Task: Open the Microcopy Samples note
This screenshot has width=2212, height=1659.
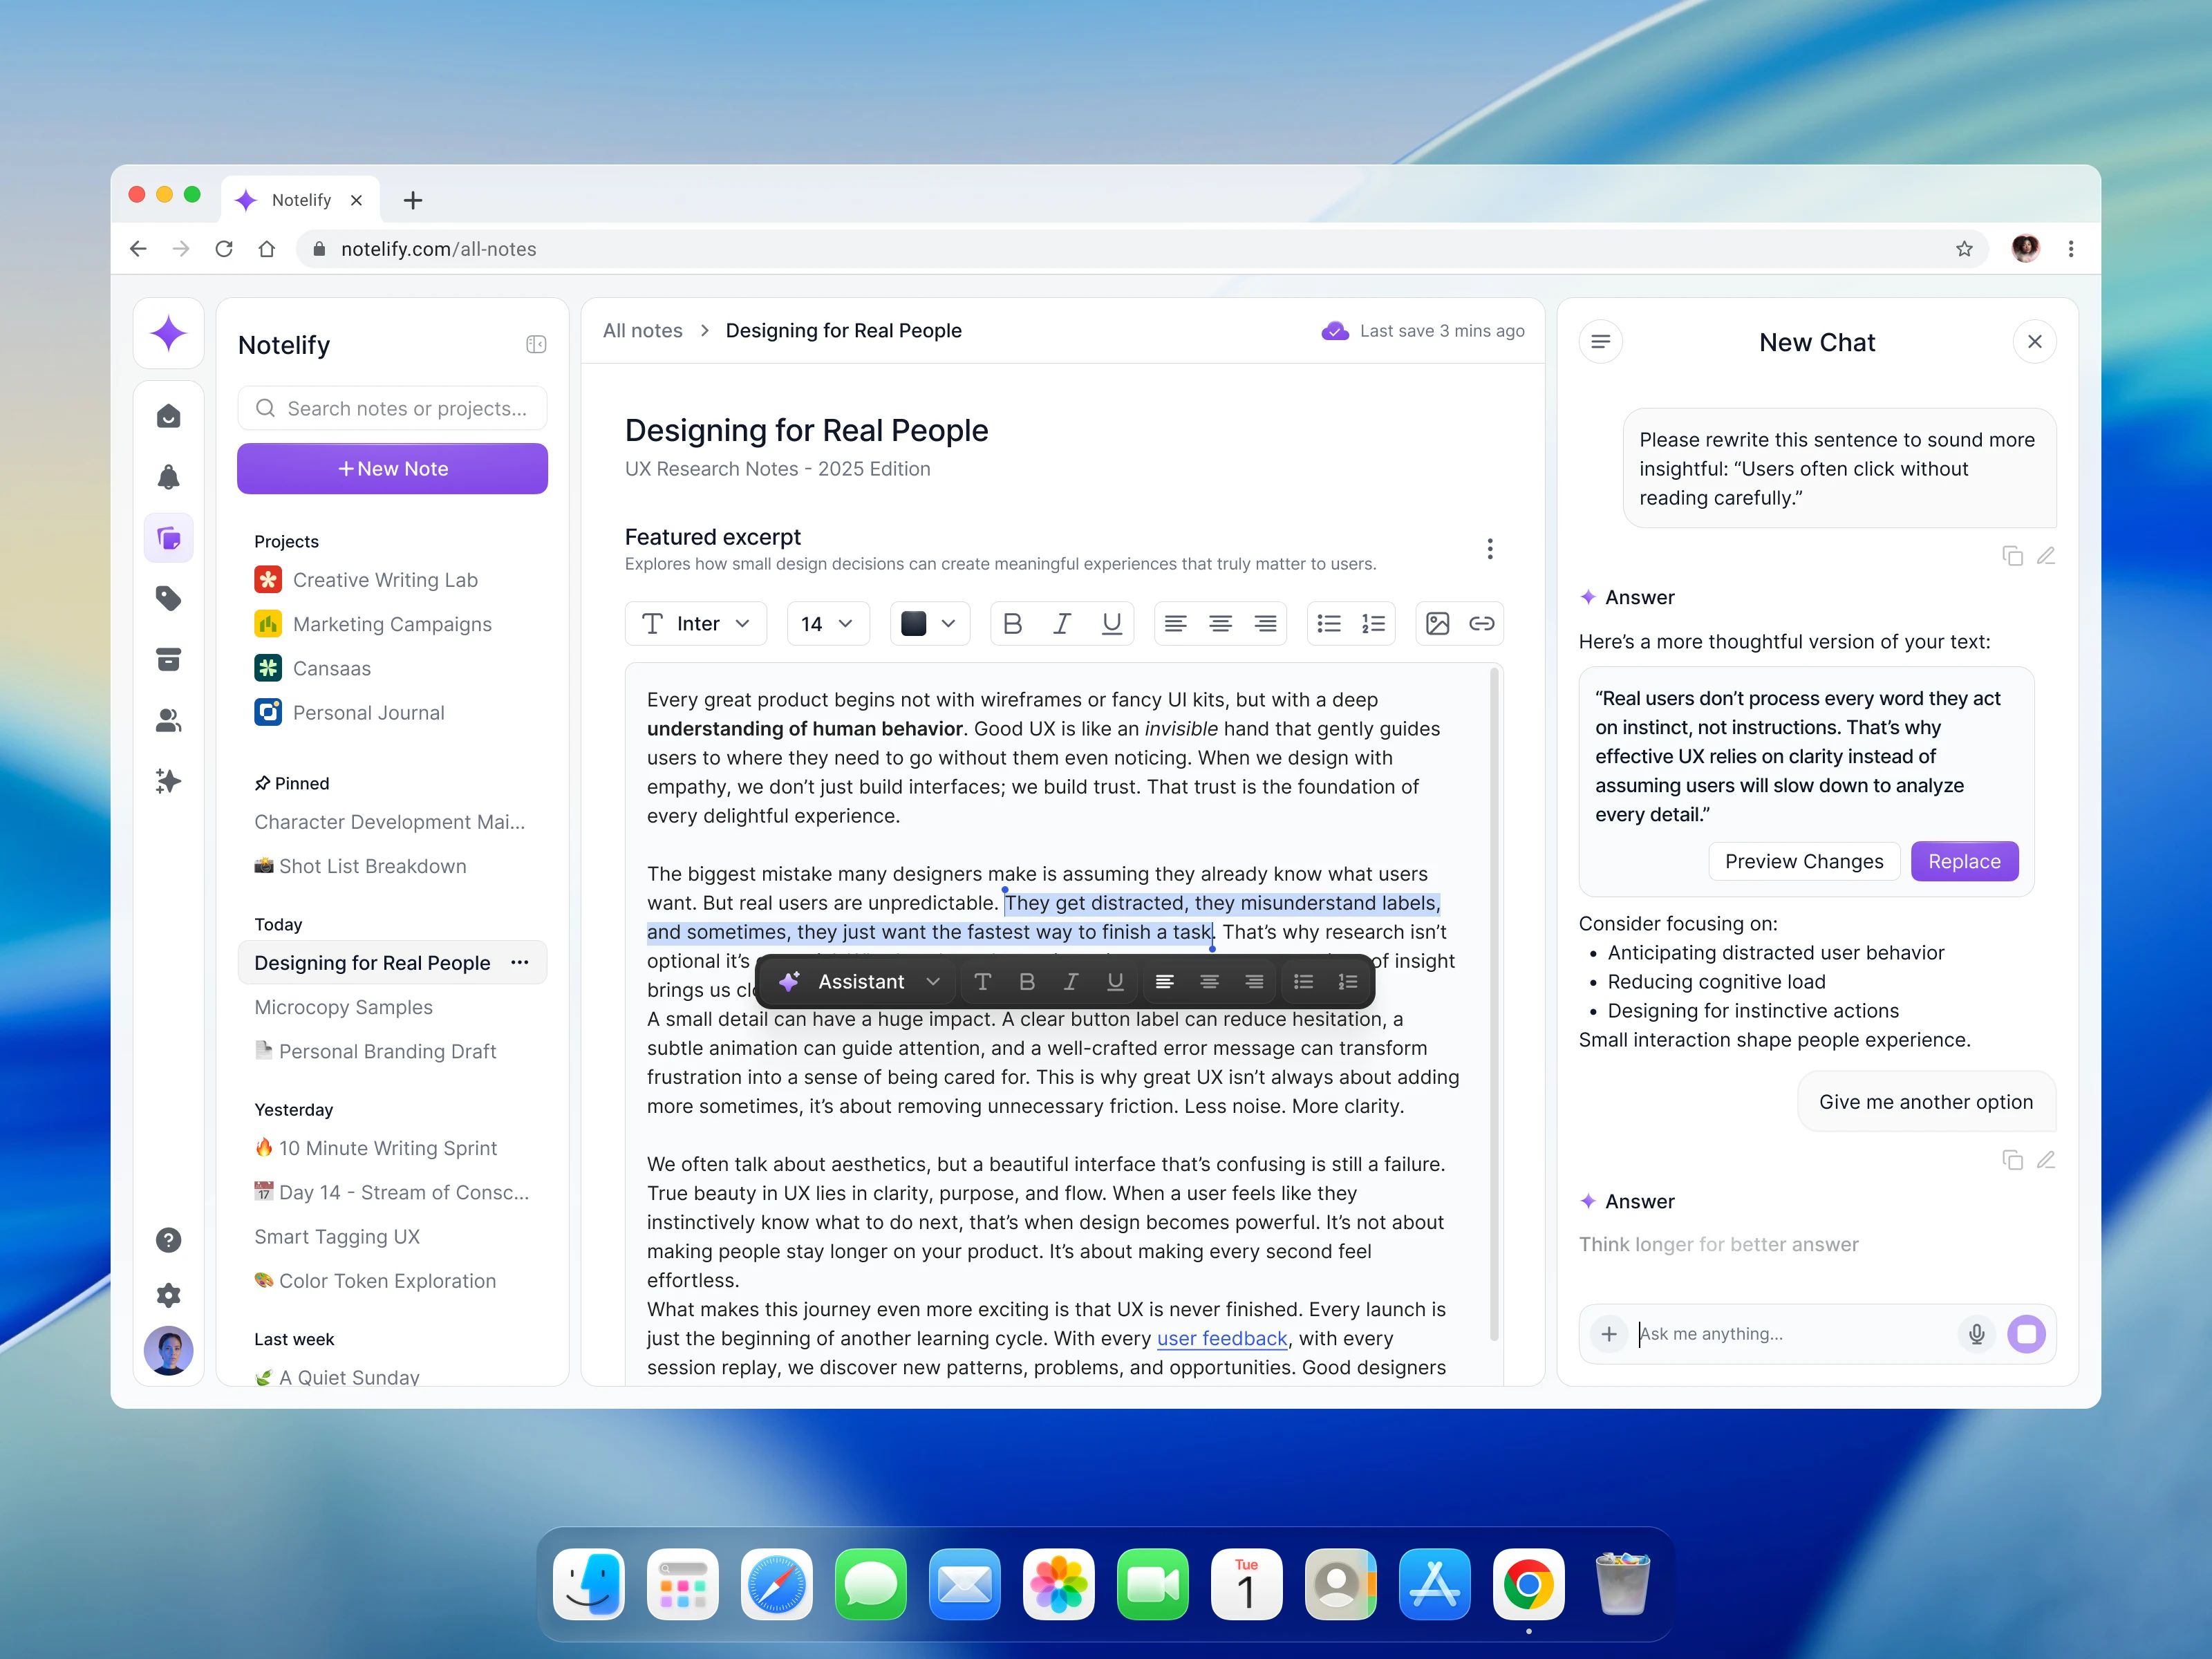Action: (343, 1007)
